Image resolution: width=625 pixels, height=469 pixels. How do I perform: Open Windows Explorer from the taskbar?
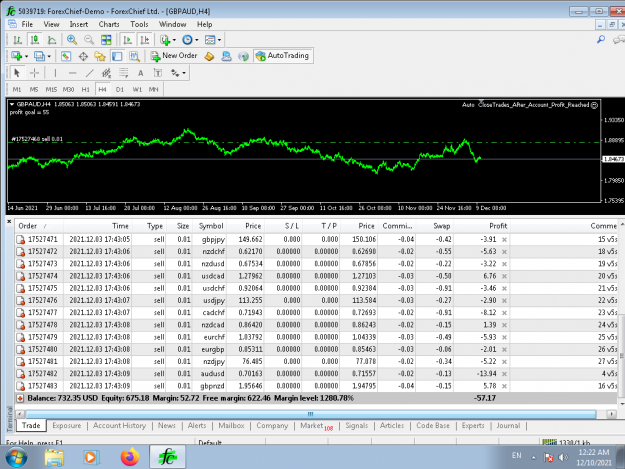(54, 457)
